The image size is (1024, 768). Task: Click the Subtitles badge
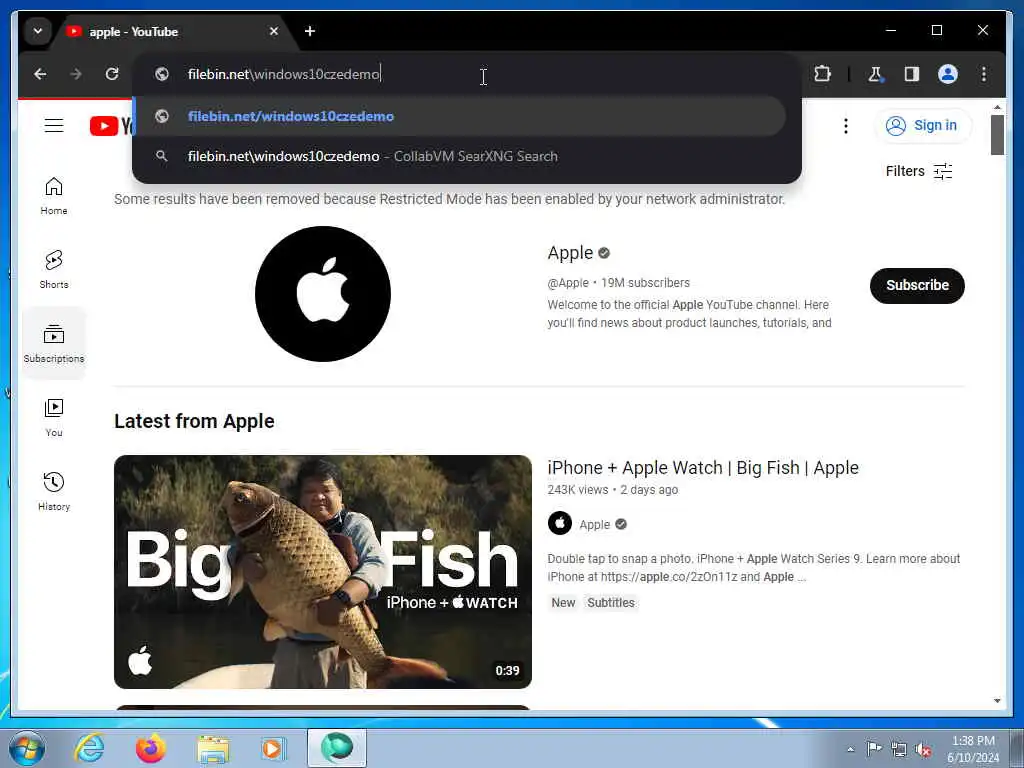click(611, 603)
